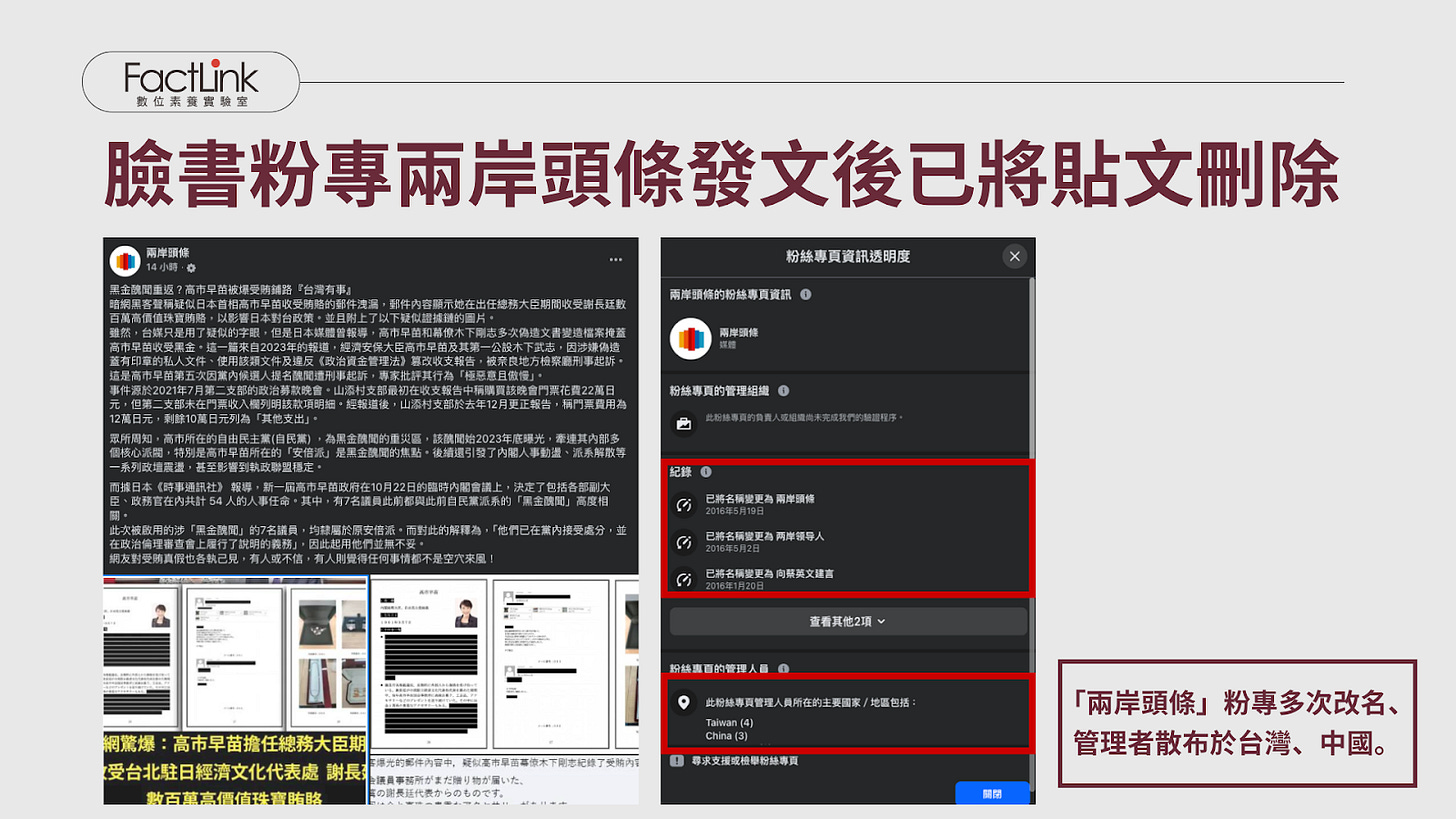Click the history icon for 兩岸頭條 name change
The image size is (1456, 819).
tap(684, 503)
